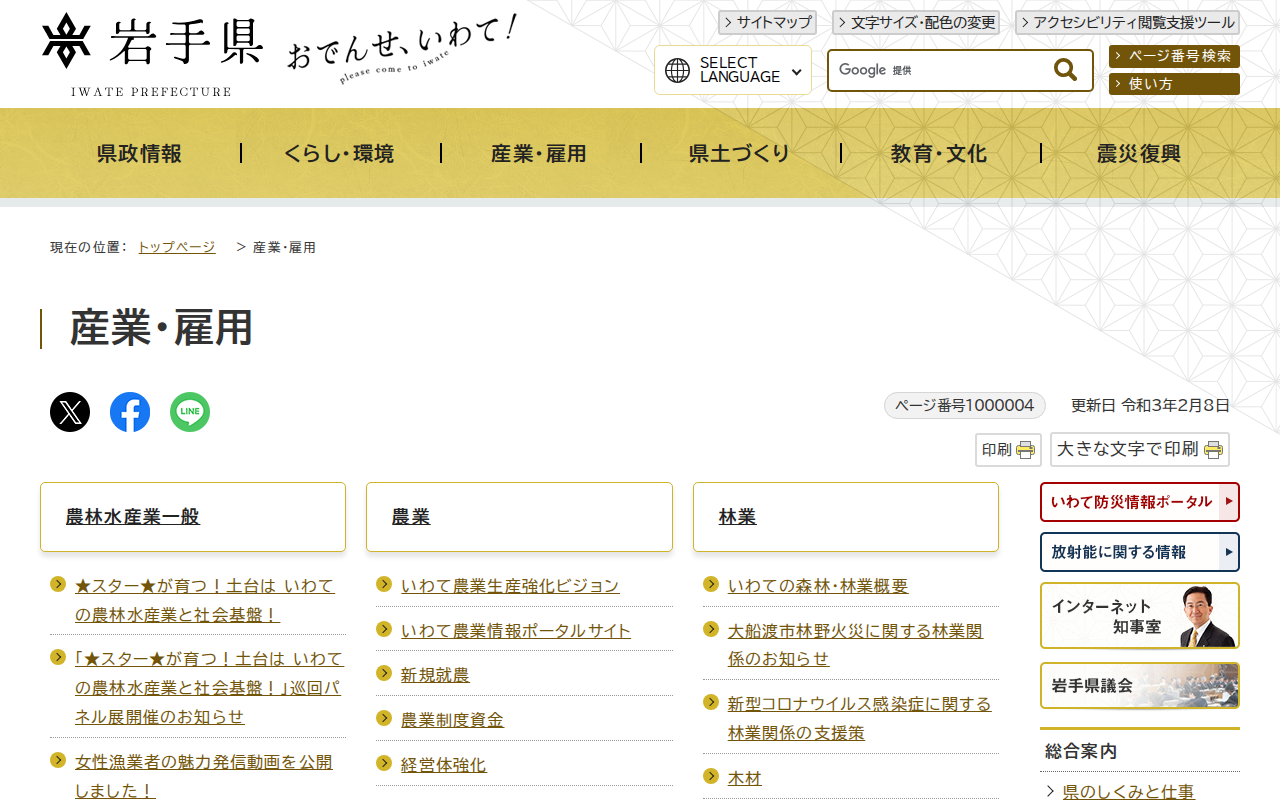This screenshot has height=800, width=1280.
Task: Open いわて防災情報ポータル banner
Action: tap(1140, 502)
